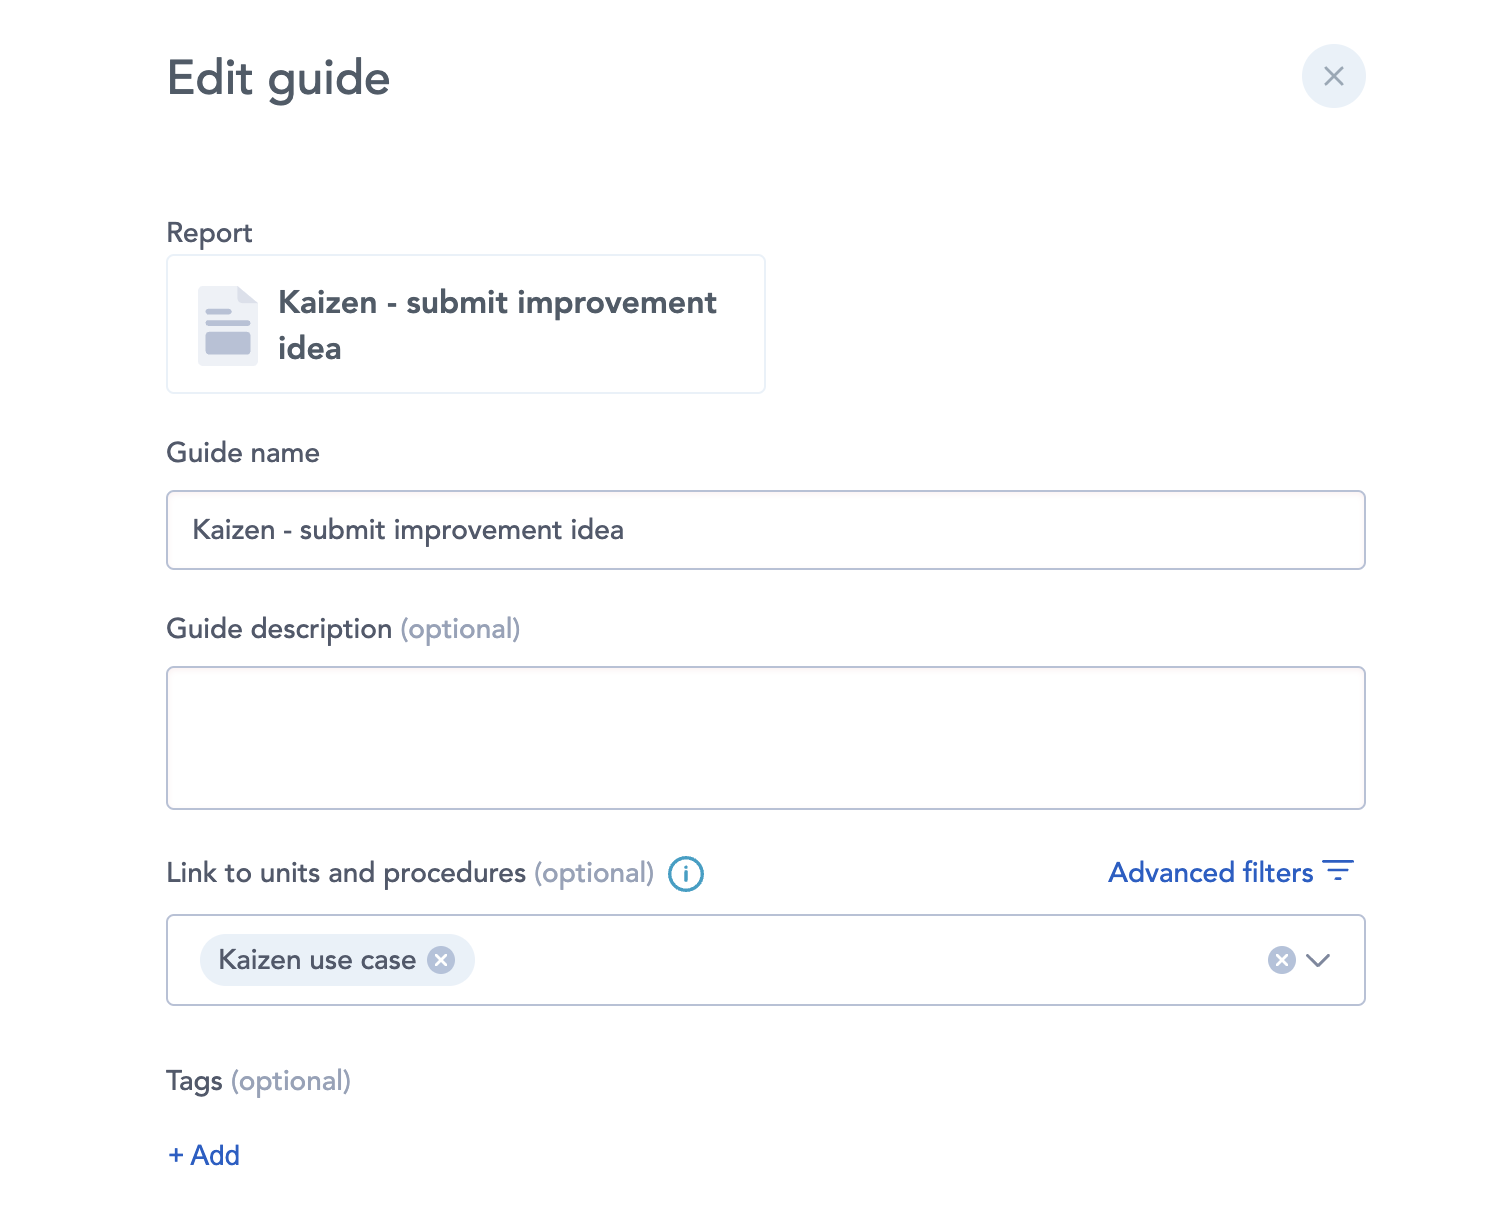Click inside the Guide description text area

point(765,738)
